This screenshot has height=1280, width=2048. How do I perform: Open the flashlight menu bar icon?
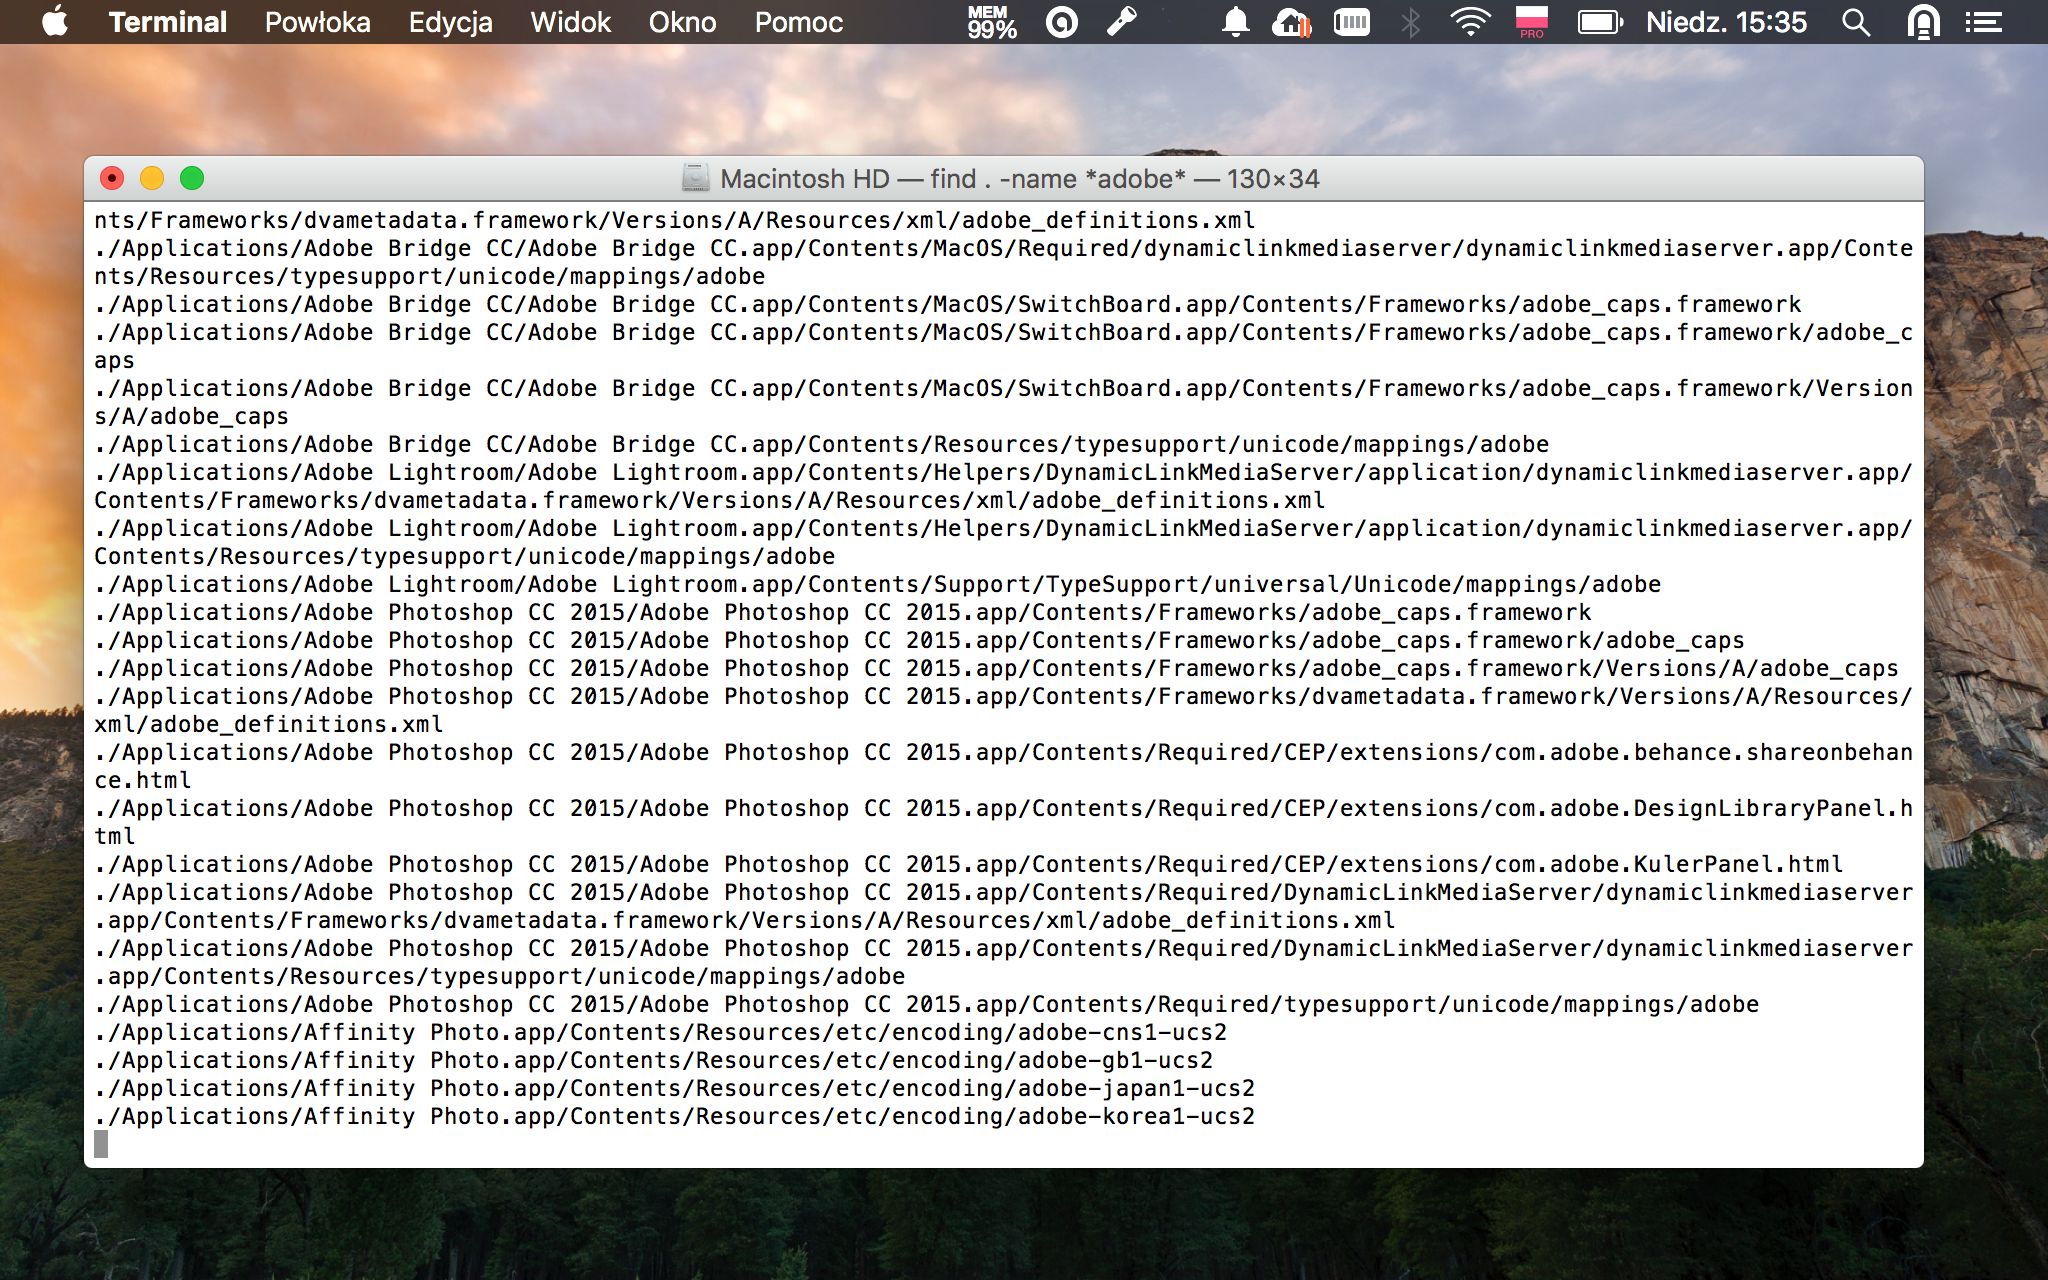point(1122,22)
